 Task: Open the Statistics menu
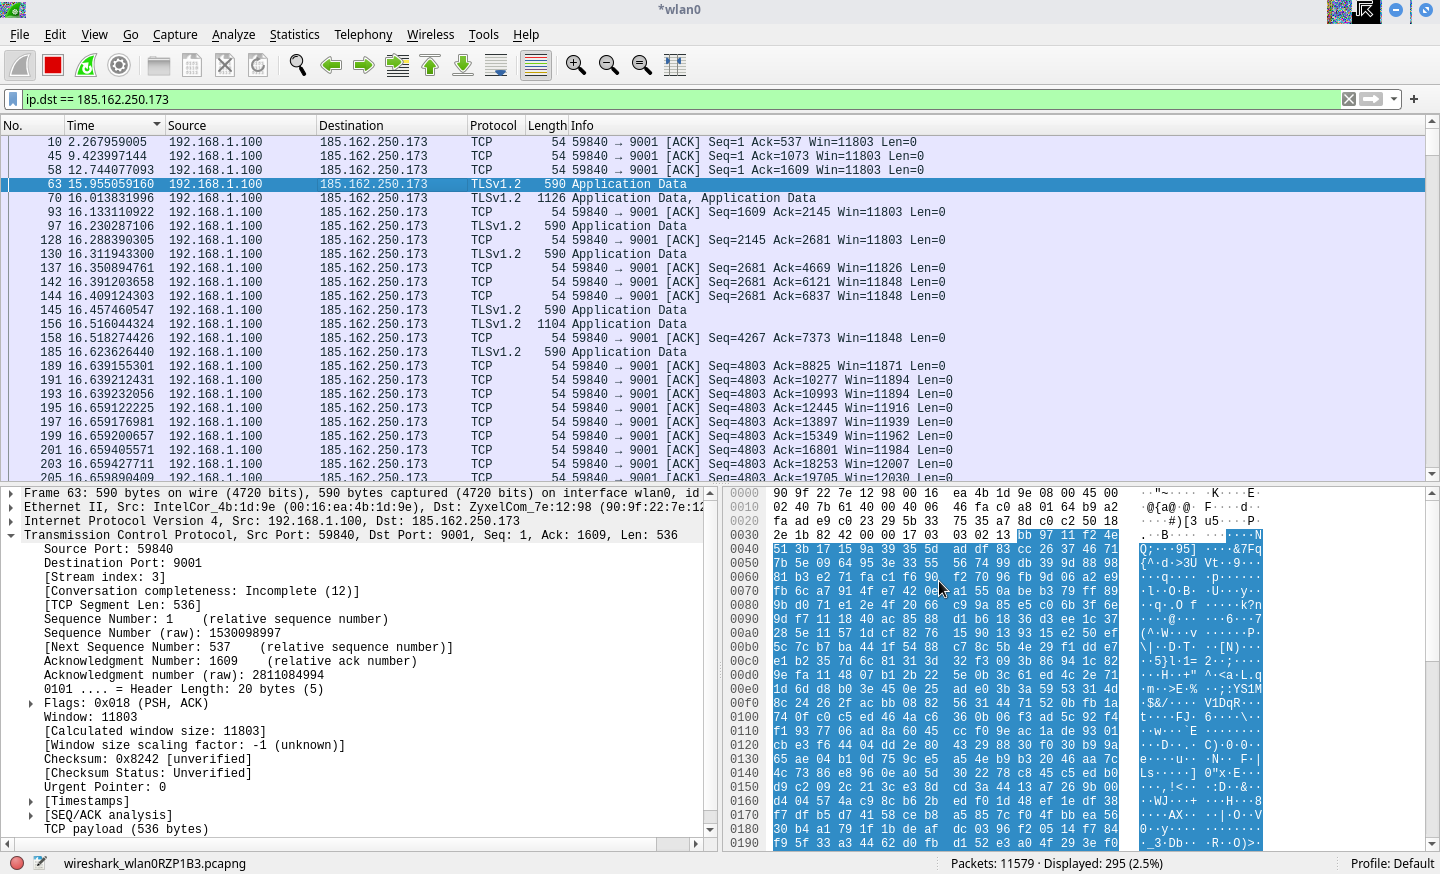point(294,34)
